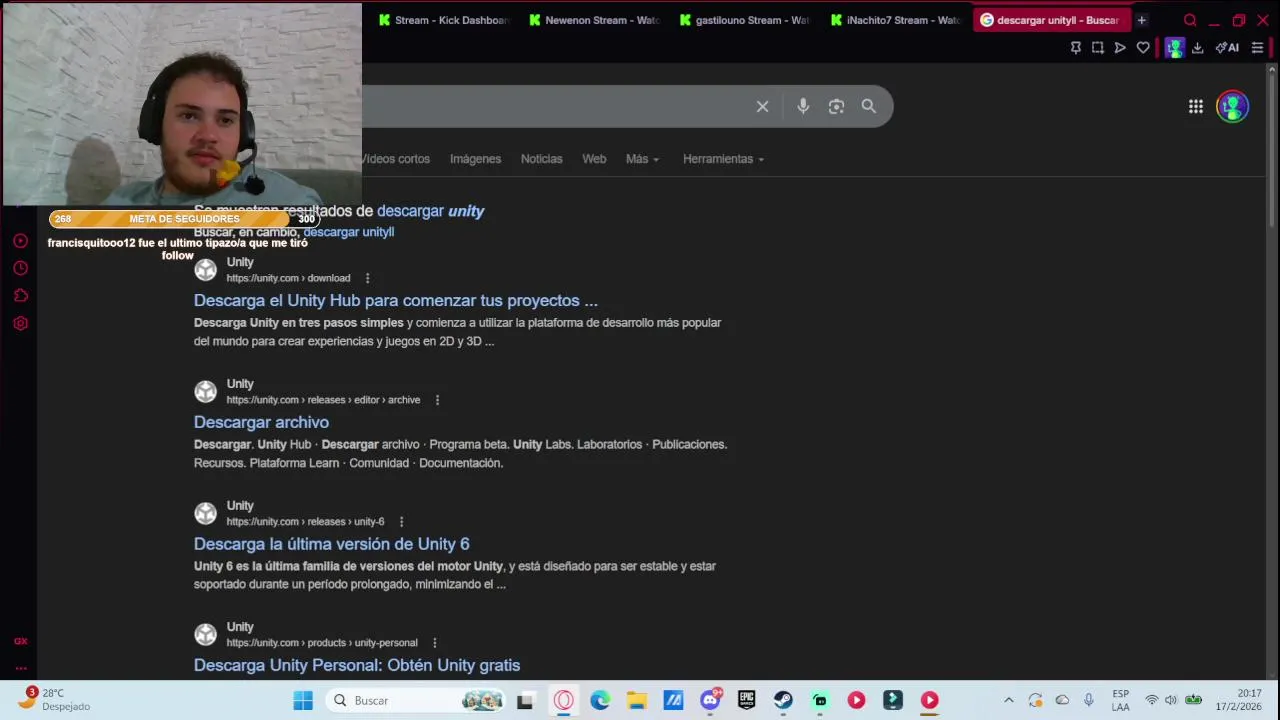
Task: Open Discord from the taskbar
Action: (x=711, y=701)
